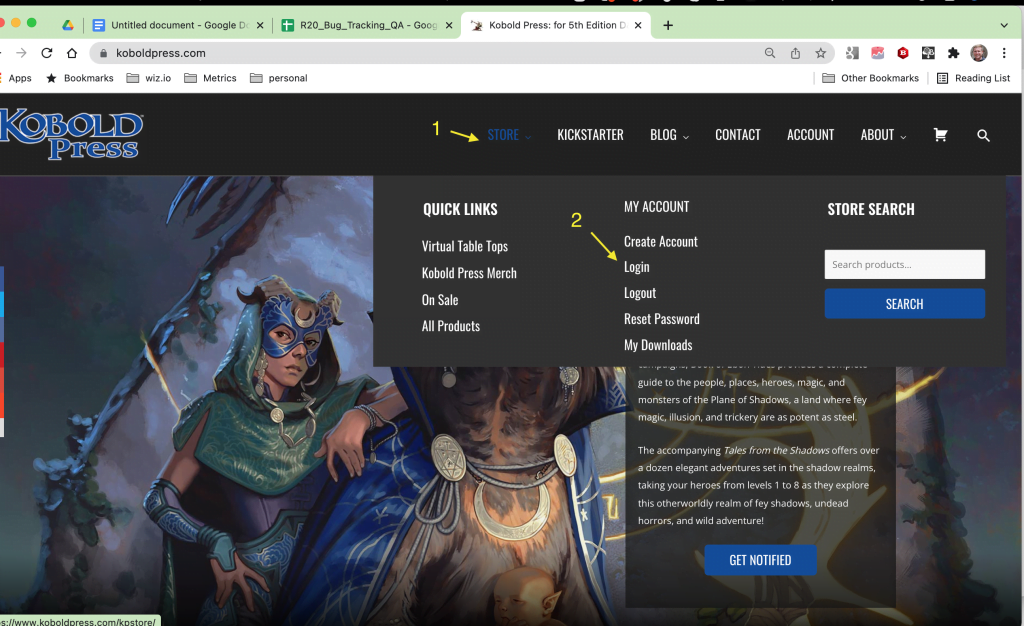Open the personal bookmarks folder
This screenshot has height=626, width=1024.
[x=279, y=78]
